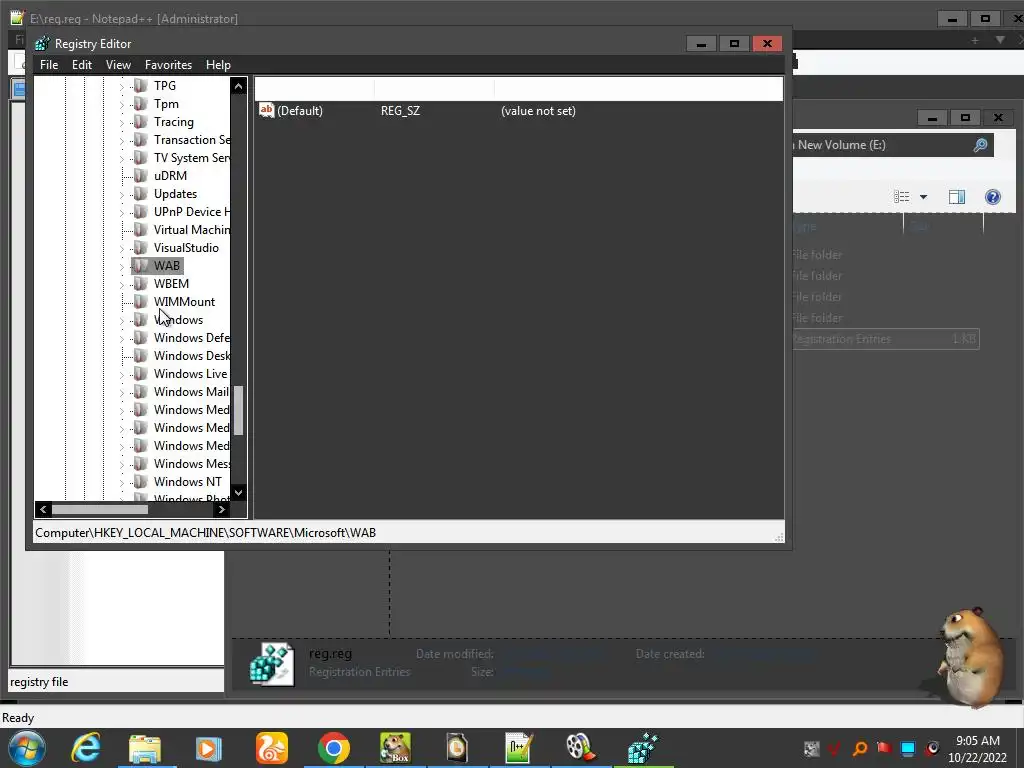
Task: Expand the Tracing key node
Action: coord(121,123)
